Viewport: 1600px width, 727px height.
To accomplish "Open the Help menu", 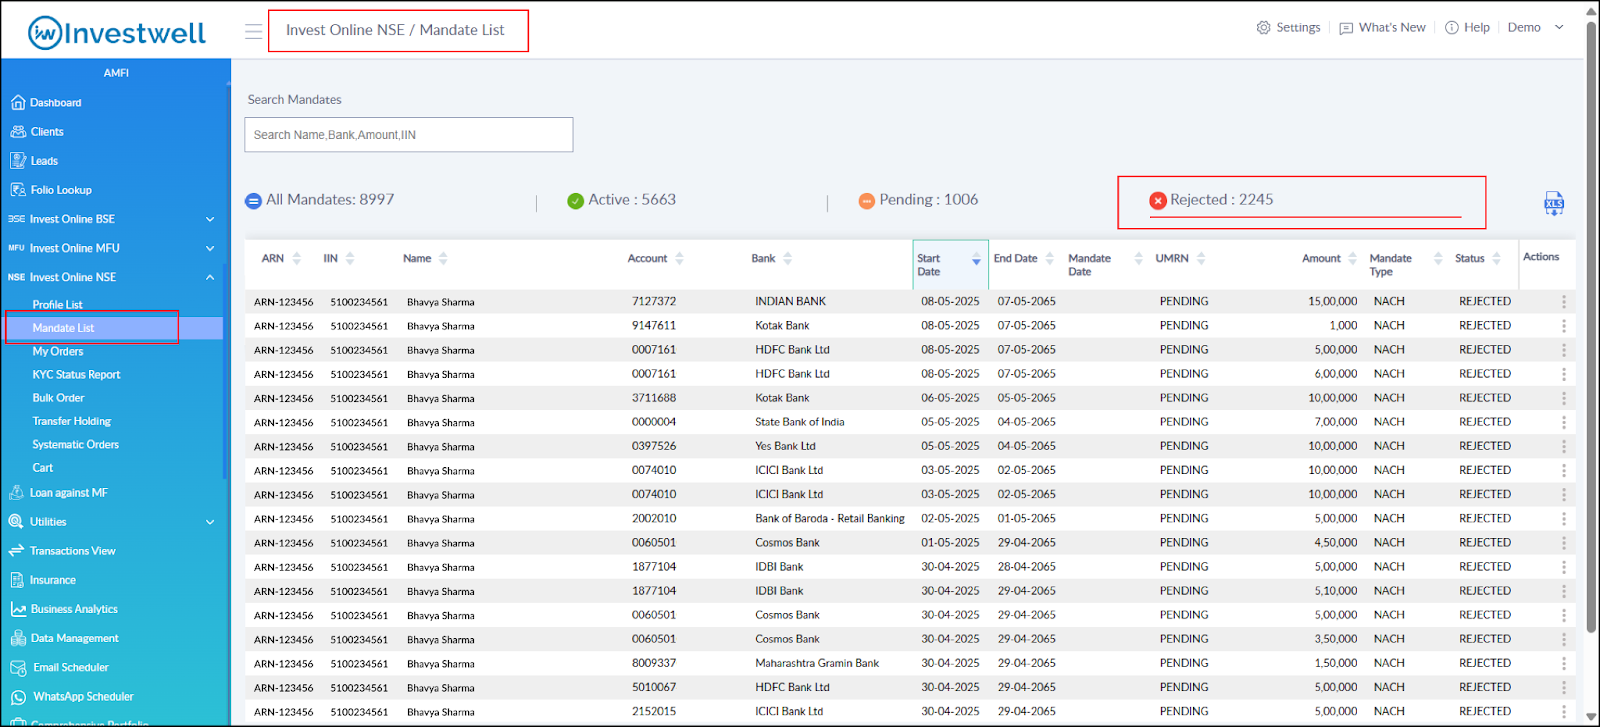I will [x=1467, y=28].
